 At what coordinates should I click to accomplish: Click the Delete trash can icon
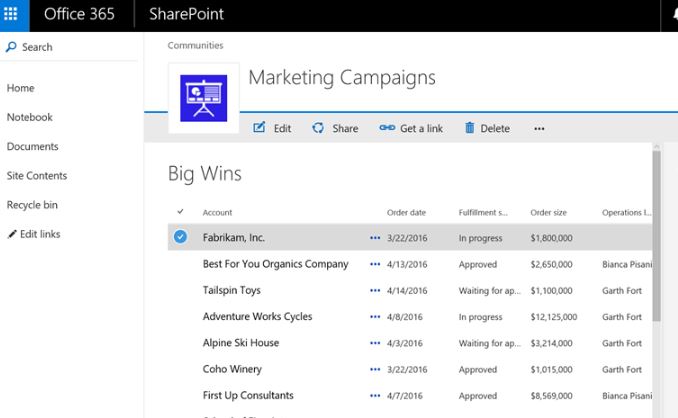470,128
